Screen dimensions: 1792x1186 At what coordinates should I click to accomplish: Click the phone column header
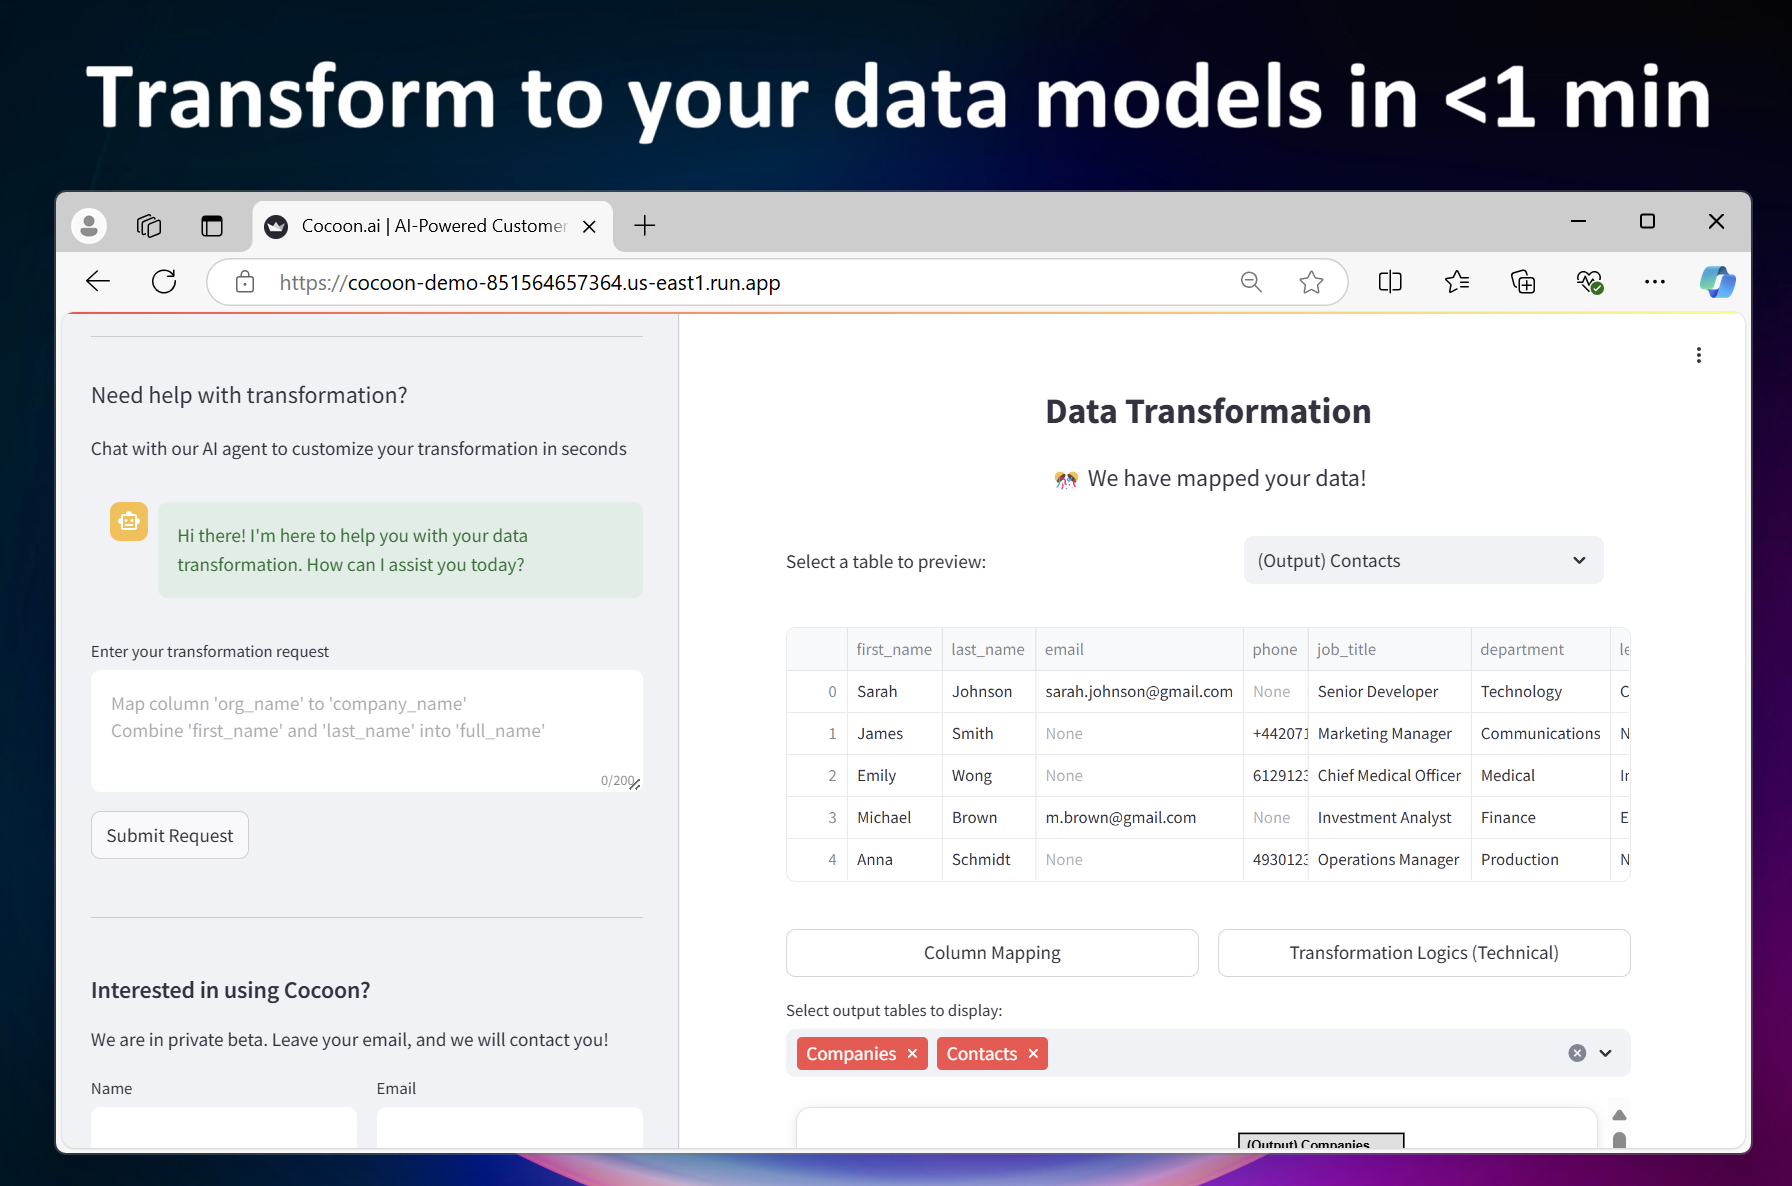tap(1275, 649)
